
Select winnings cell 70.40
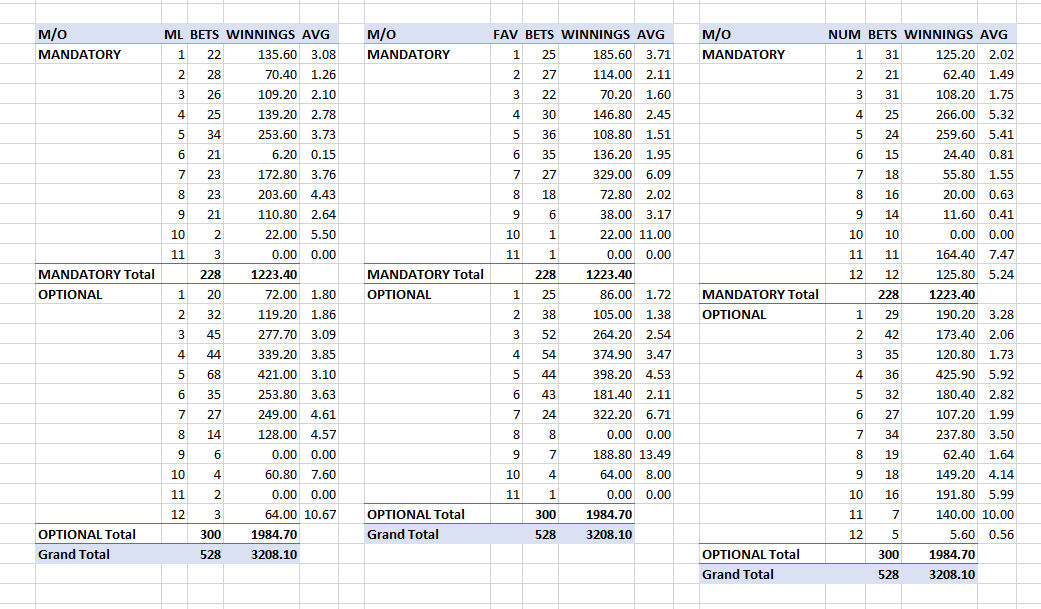pyautogui.click(x=280, y=74)
